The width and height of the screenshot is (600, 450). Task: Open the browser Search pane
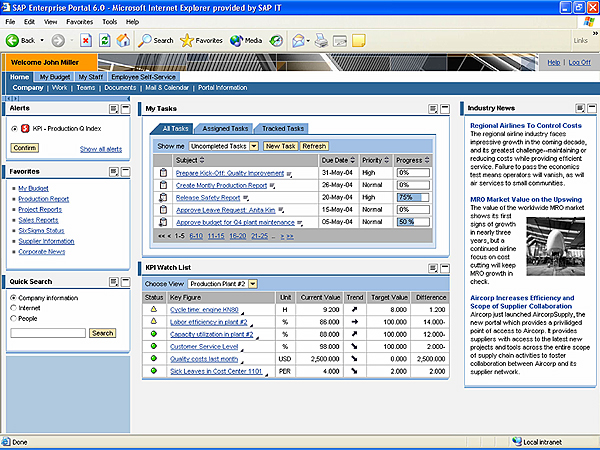[156, 40]
